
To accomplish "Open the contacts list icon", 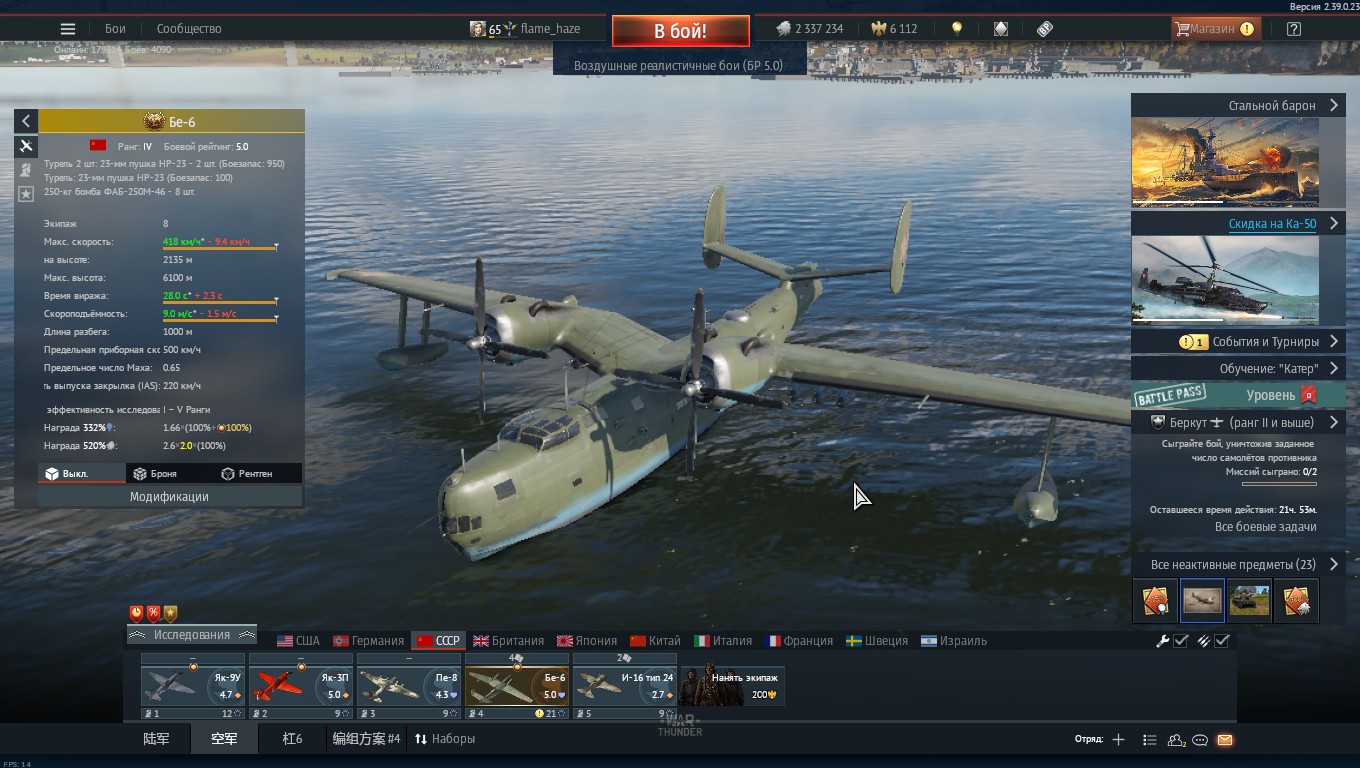I will pyautogui.click(x=1150, y=740).
